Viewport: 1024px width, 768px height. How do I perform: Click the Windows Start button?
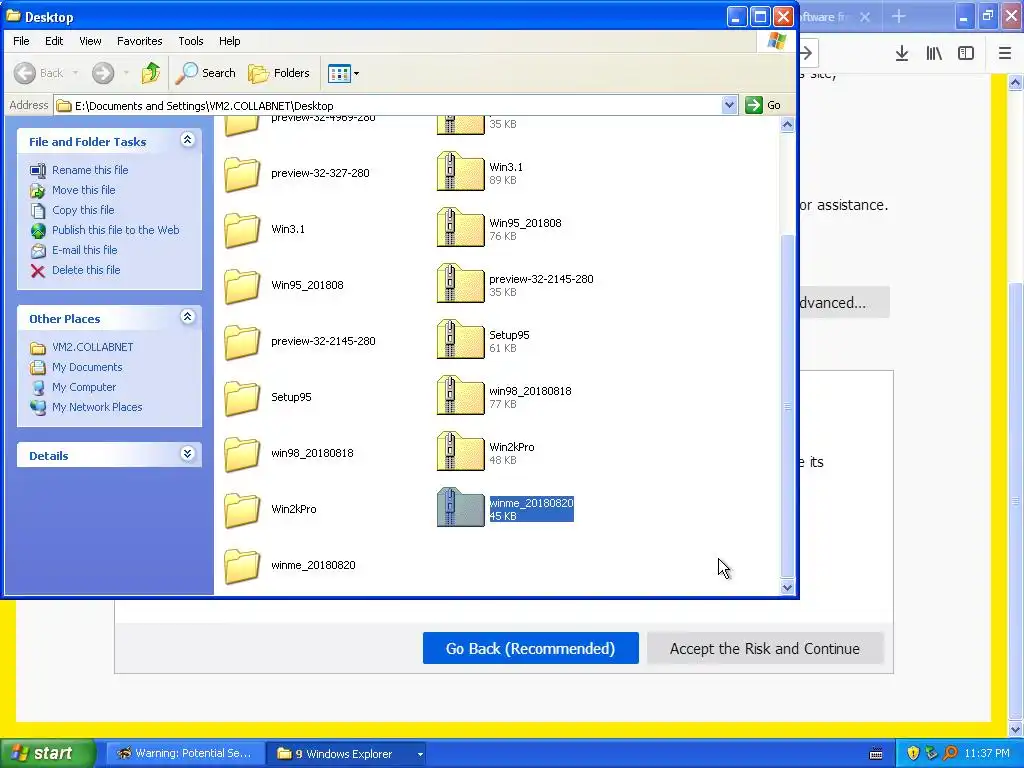click(x=48, y=754)
